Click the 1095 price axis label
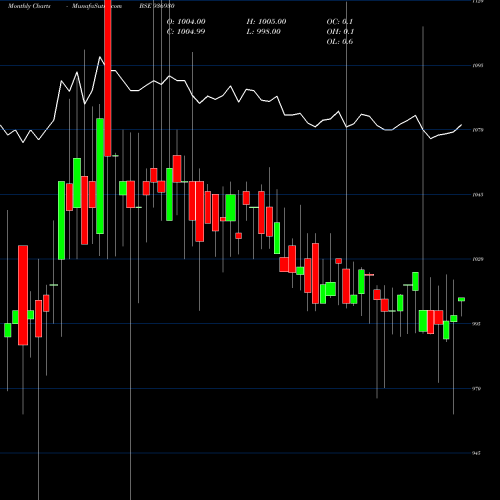The image size is (500, 500). (x=478, y=65)
